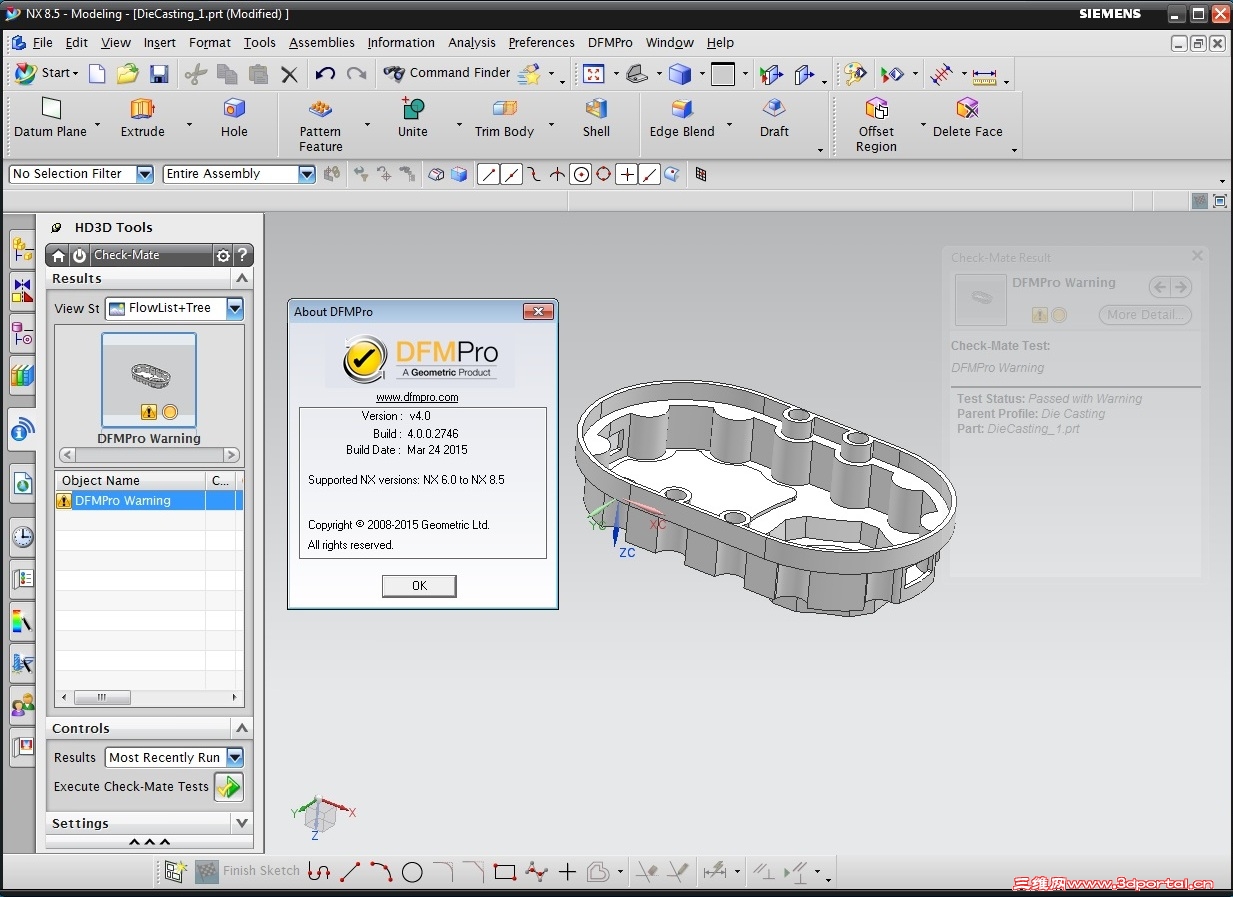This screenshot has width=1233, height=897.
Task: Collapse the Results section
Action: tap(242, 278)
